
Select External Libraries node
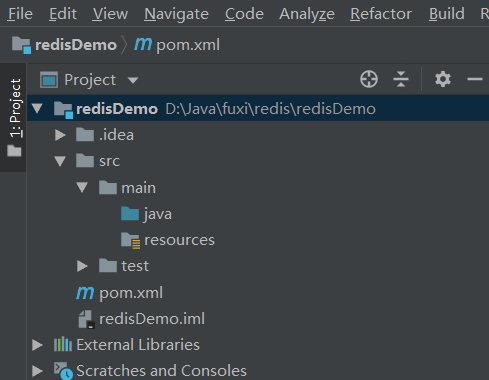point(138,345)
